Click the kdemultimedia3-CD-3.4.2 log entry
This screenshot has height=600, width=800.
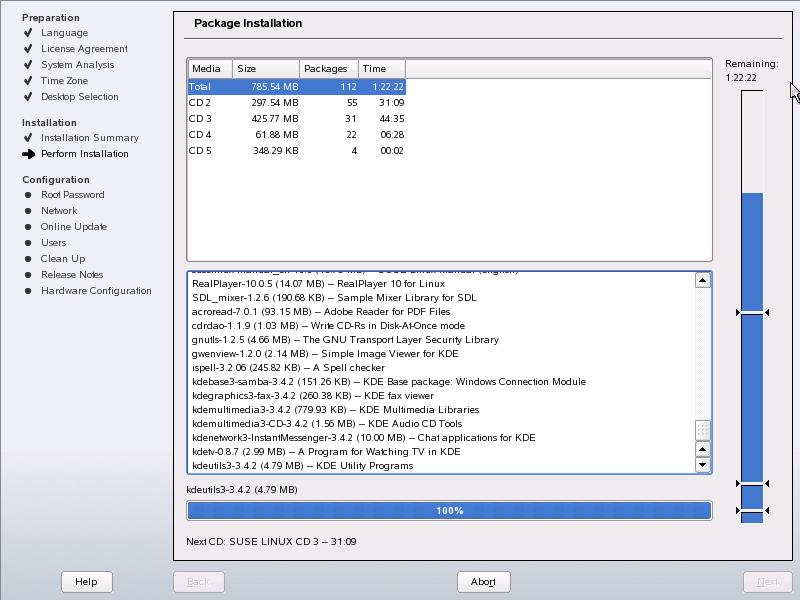(327, 424)
